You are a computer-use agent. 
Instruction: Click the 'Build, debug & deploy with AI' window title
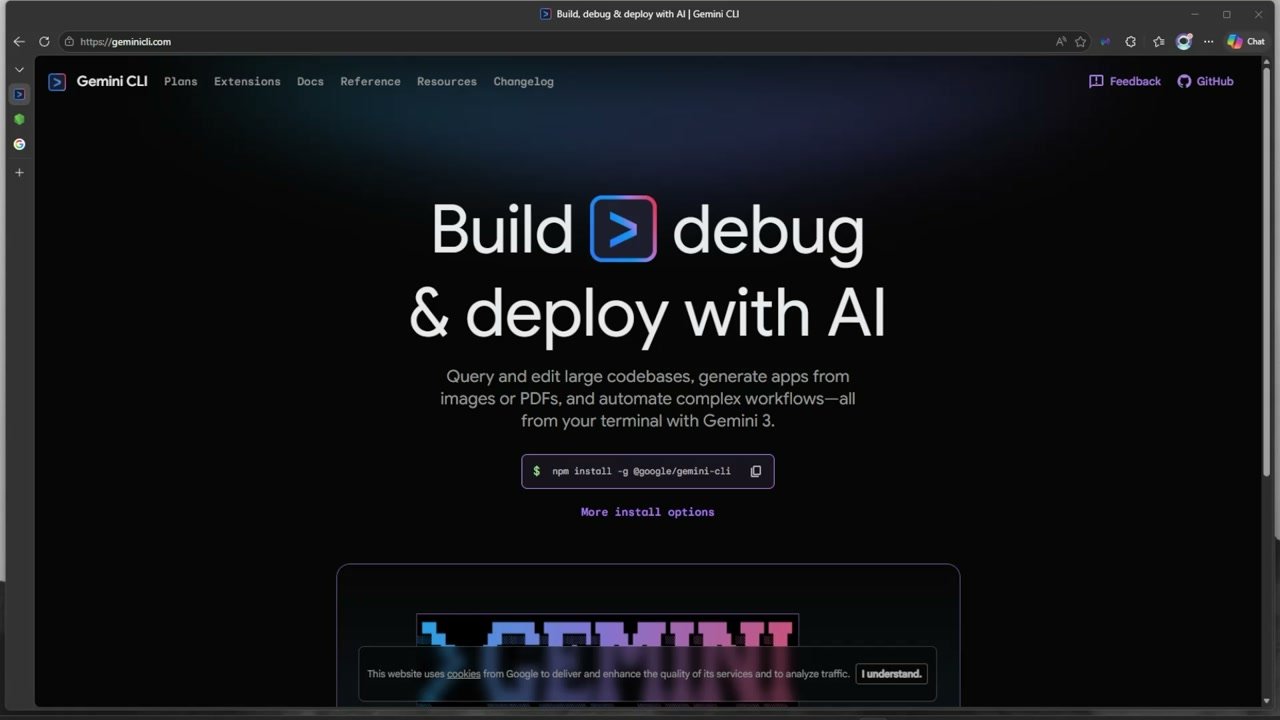(x=647, y=14)
